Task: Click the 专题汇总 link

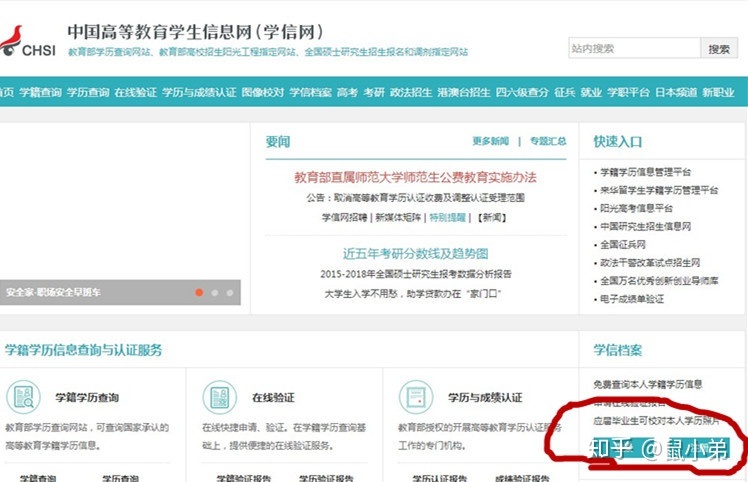Action: pos(548,141)
